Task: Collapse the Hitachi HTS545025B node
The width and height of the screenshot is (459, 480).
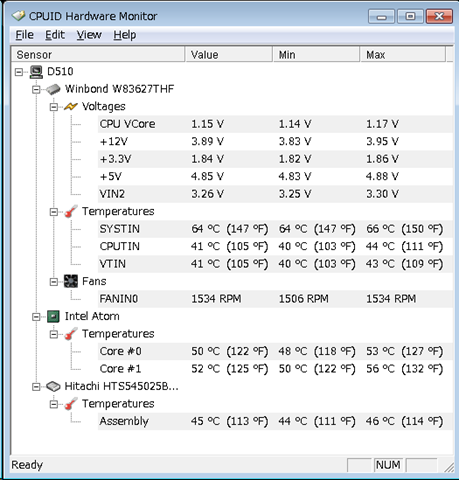Action: coord(36,387)
